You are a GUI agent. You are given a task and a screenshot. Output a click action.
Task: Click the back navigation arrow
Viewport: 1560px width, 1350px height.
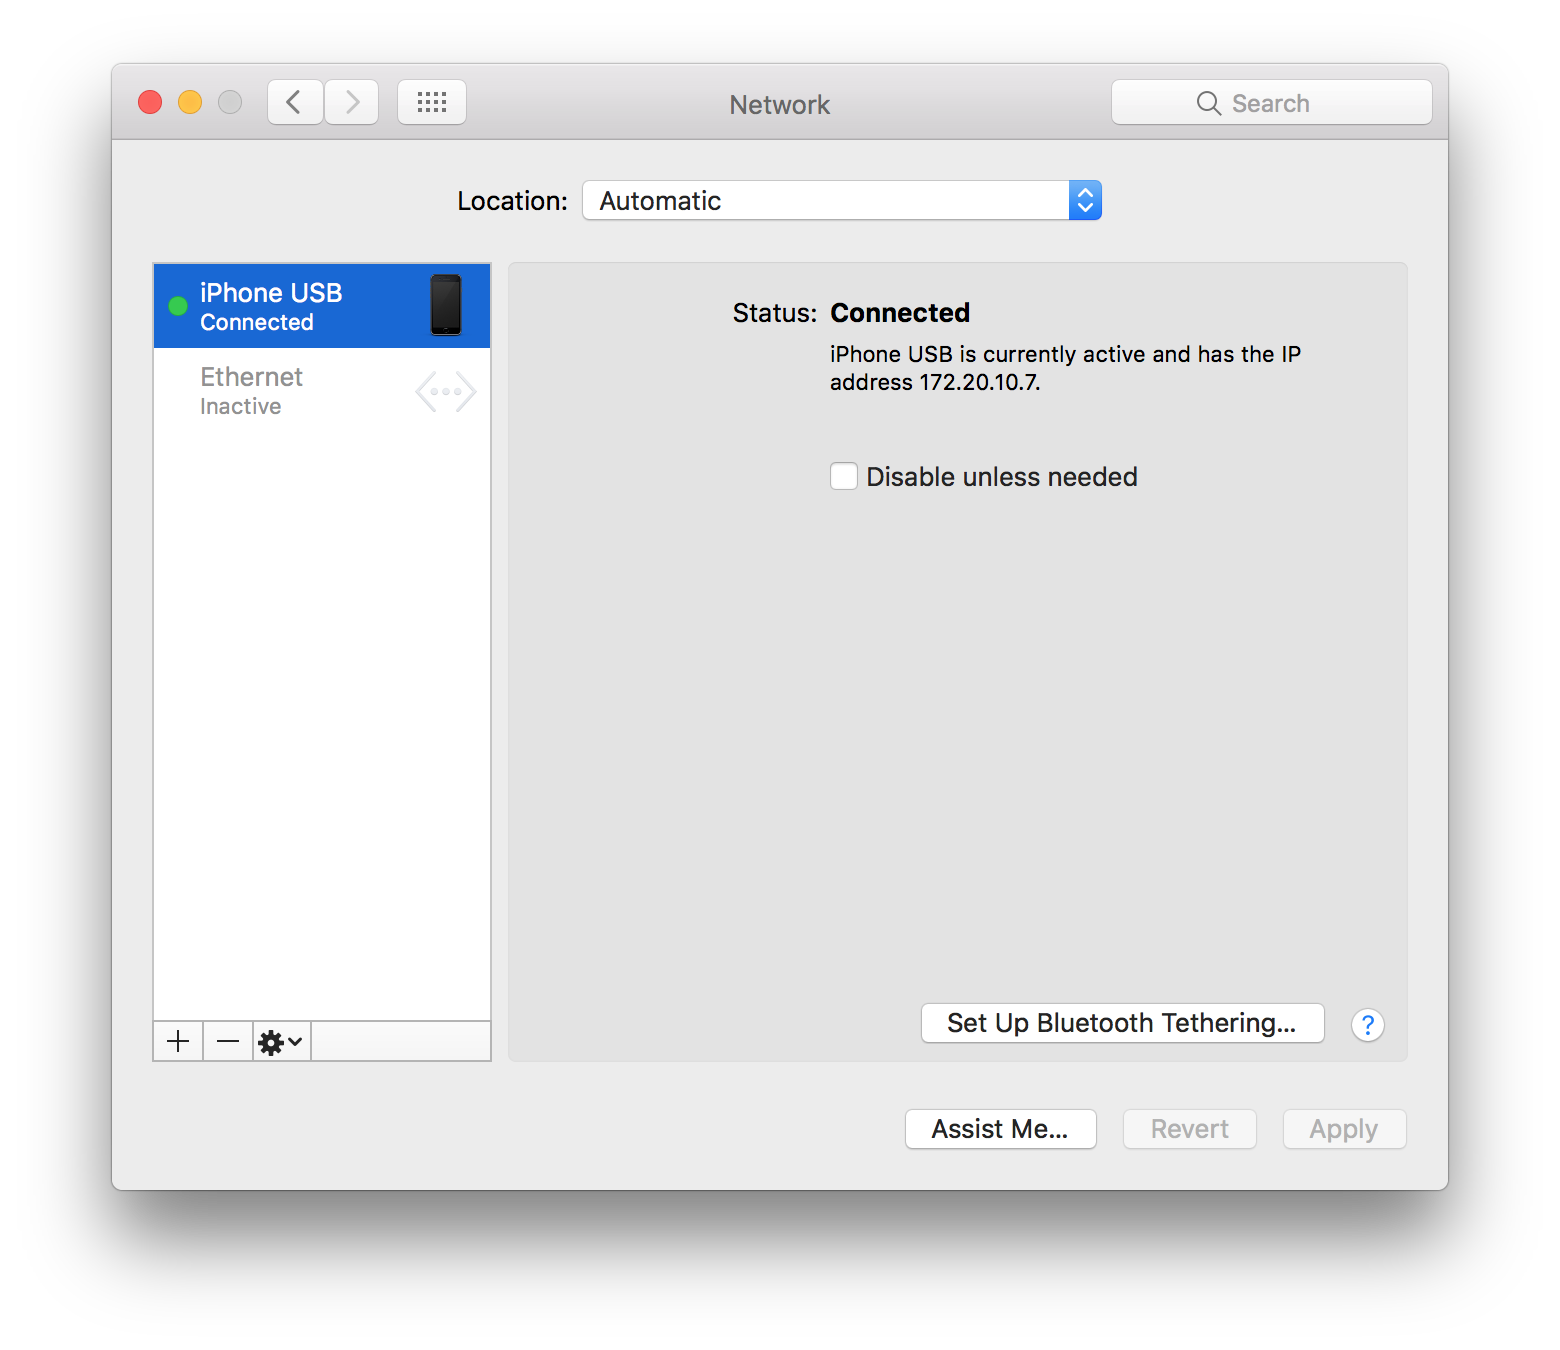[294, 101]
